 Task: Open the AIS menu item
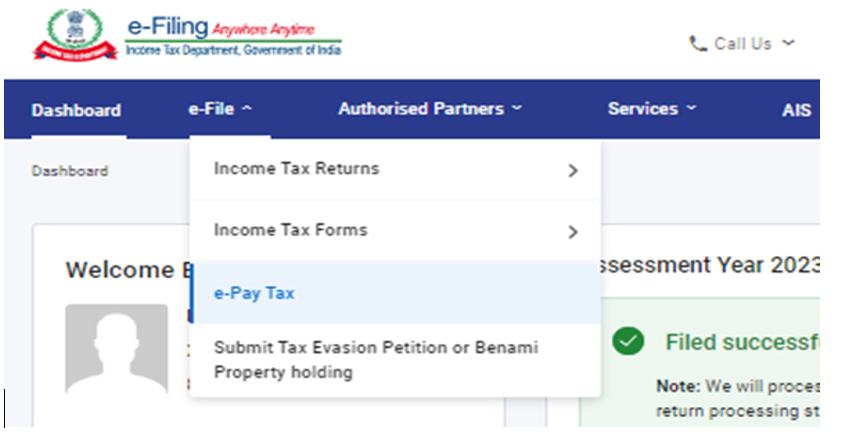pos(797,110)
